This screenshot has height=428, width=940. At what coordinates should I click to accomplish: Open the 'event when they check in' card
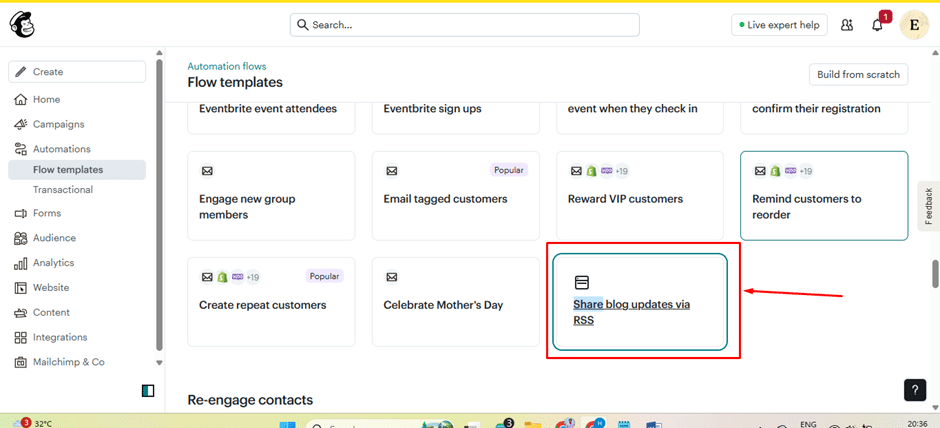pyautogui.click(x=640, y=117)
